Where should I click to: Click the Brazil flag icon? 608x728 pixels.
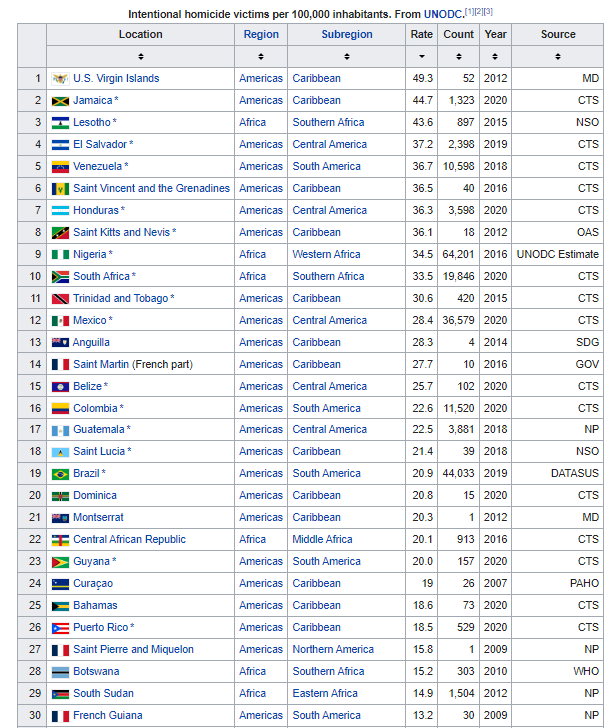(60, 474)
